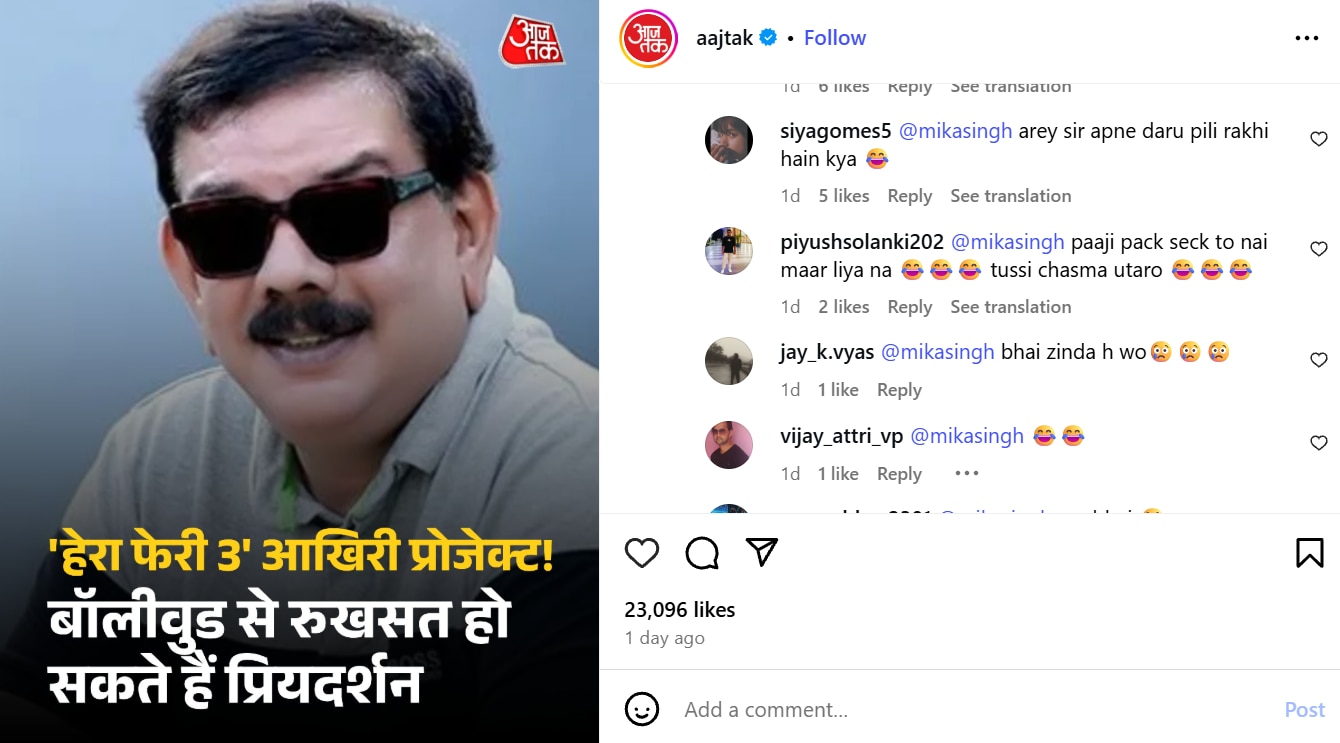This screenshot has width=1340, height=743.
Task: Open @mikasingh mention in siyagomes5 comment
Action: (x=956, y=131)
